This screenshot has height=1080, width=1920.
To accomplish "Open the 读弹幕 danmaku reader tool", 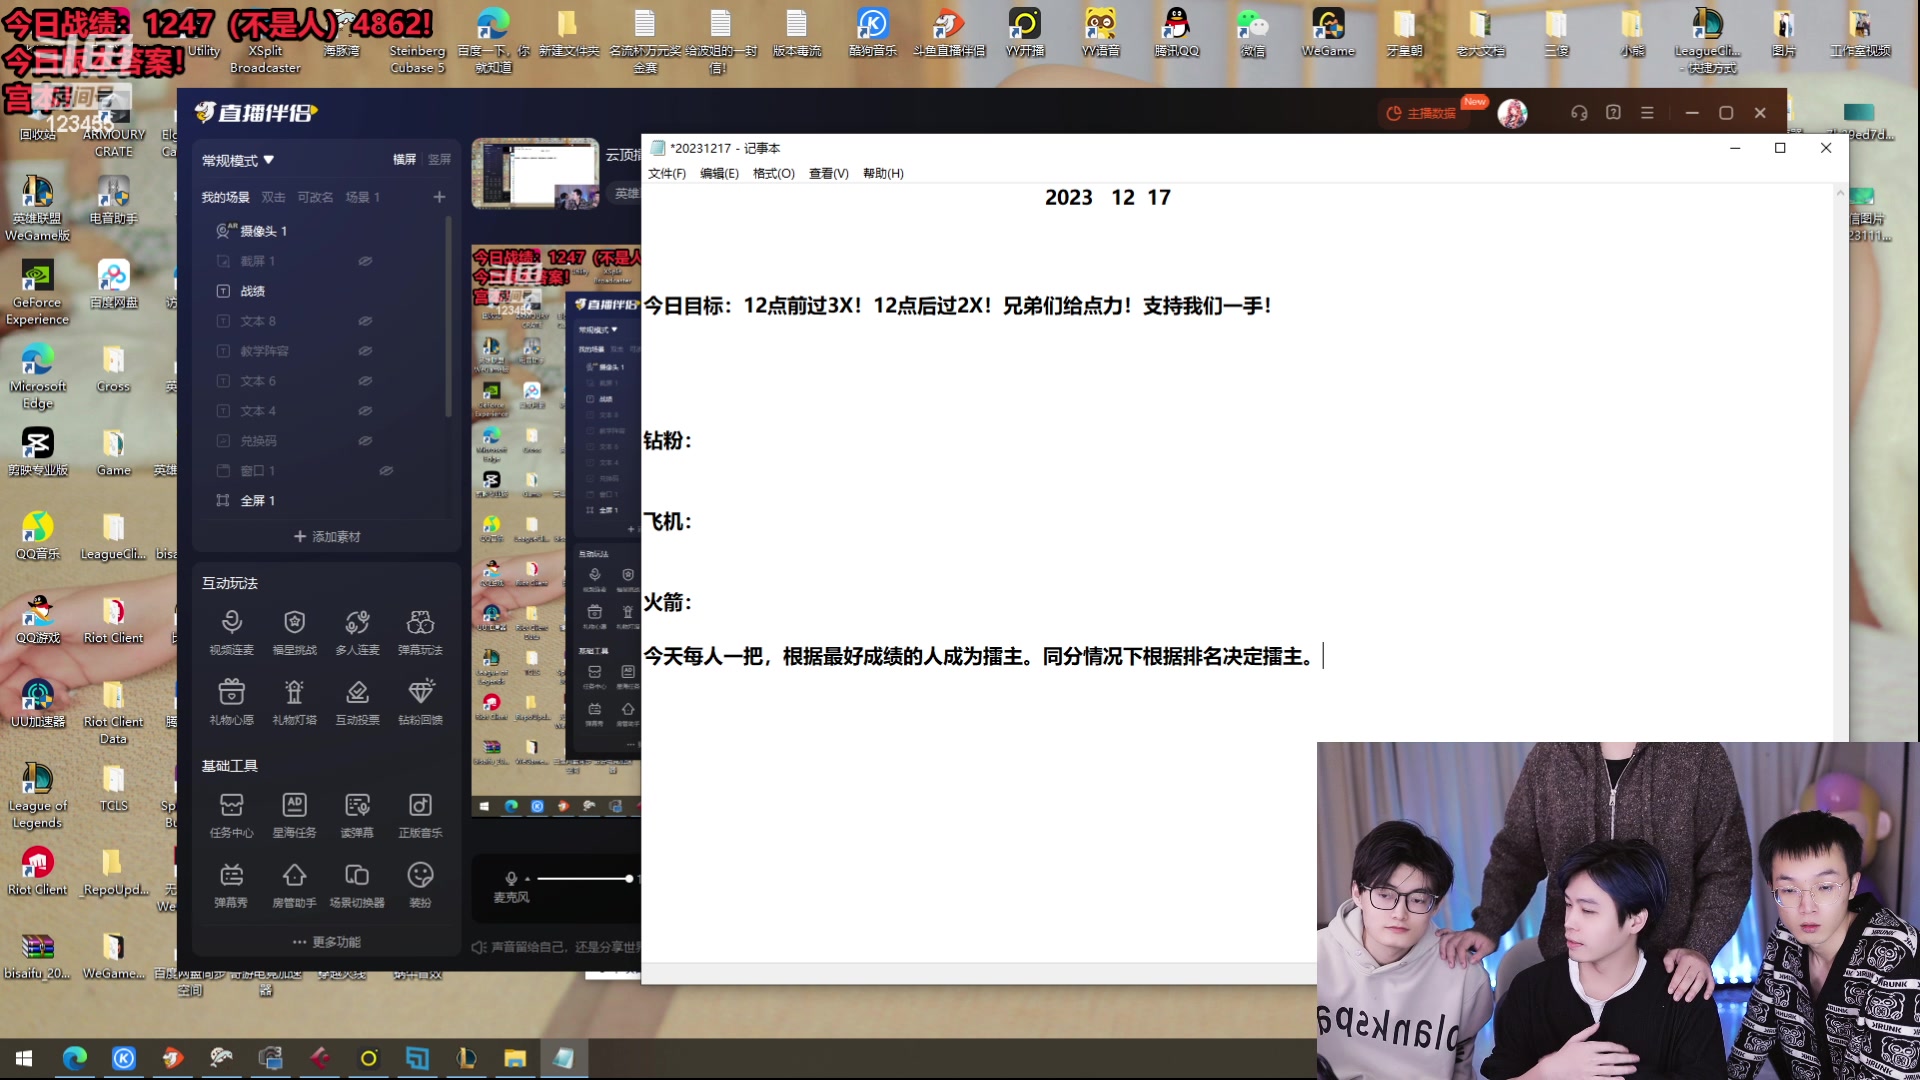I will coord(357,813).
